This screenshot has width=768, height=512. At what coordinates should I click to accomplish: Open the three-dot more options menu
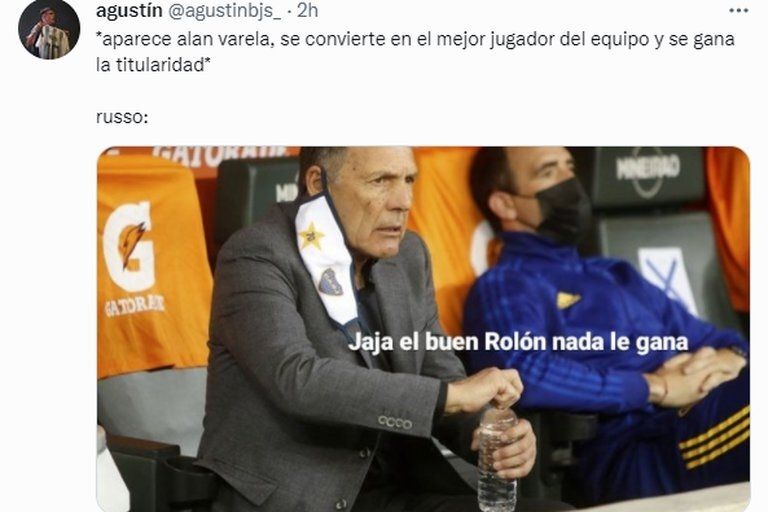[x=739, y=11]
